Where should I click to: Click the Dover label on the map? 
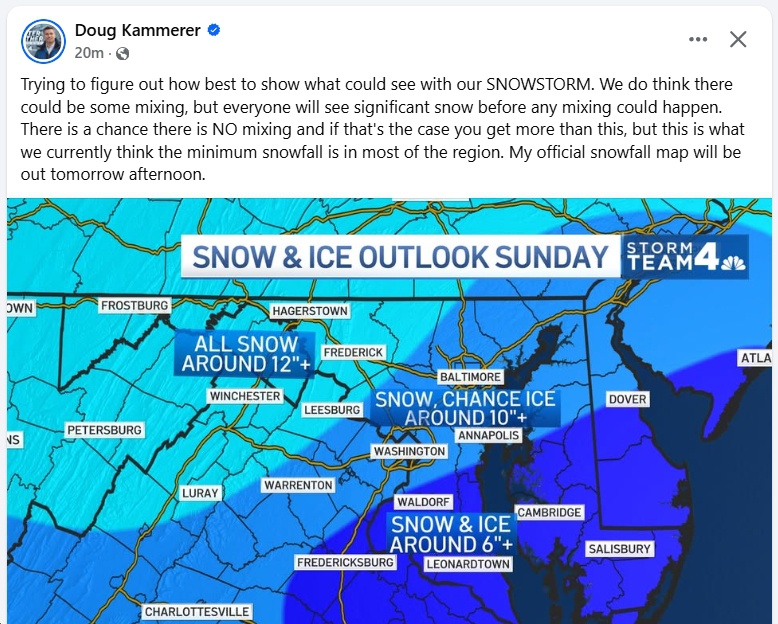pos(627,399)
